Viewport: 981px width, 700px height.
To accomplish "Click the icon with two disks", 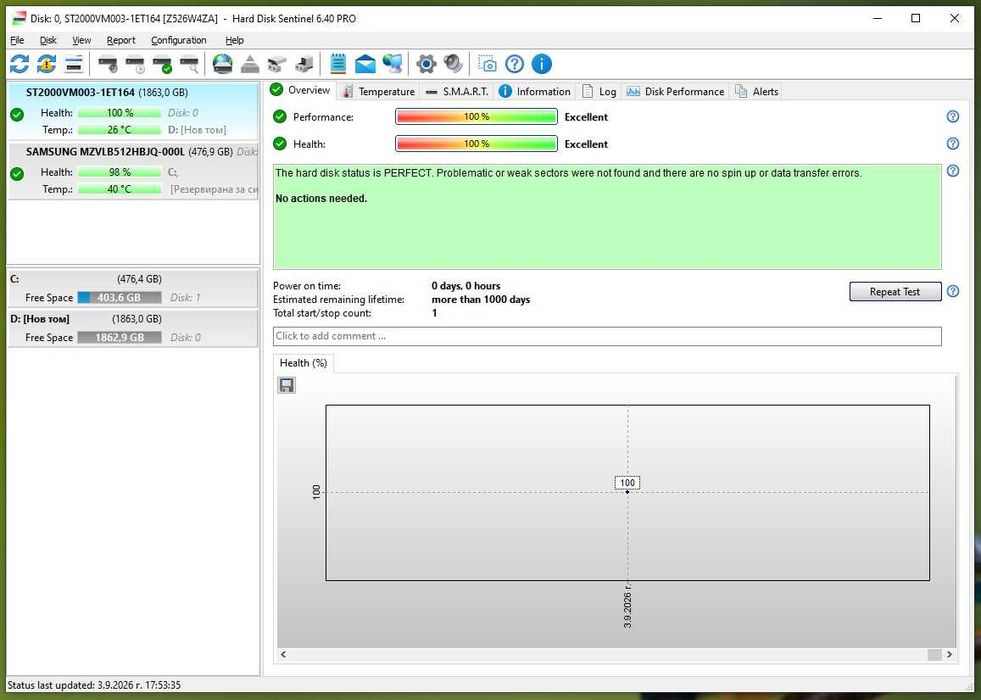I will (277, 64).
